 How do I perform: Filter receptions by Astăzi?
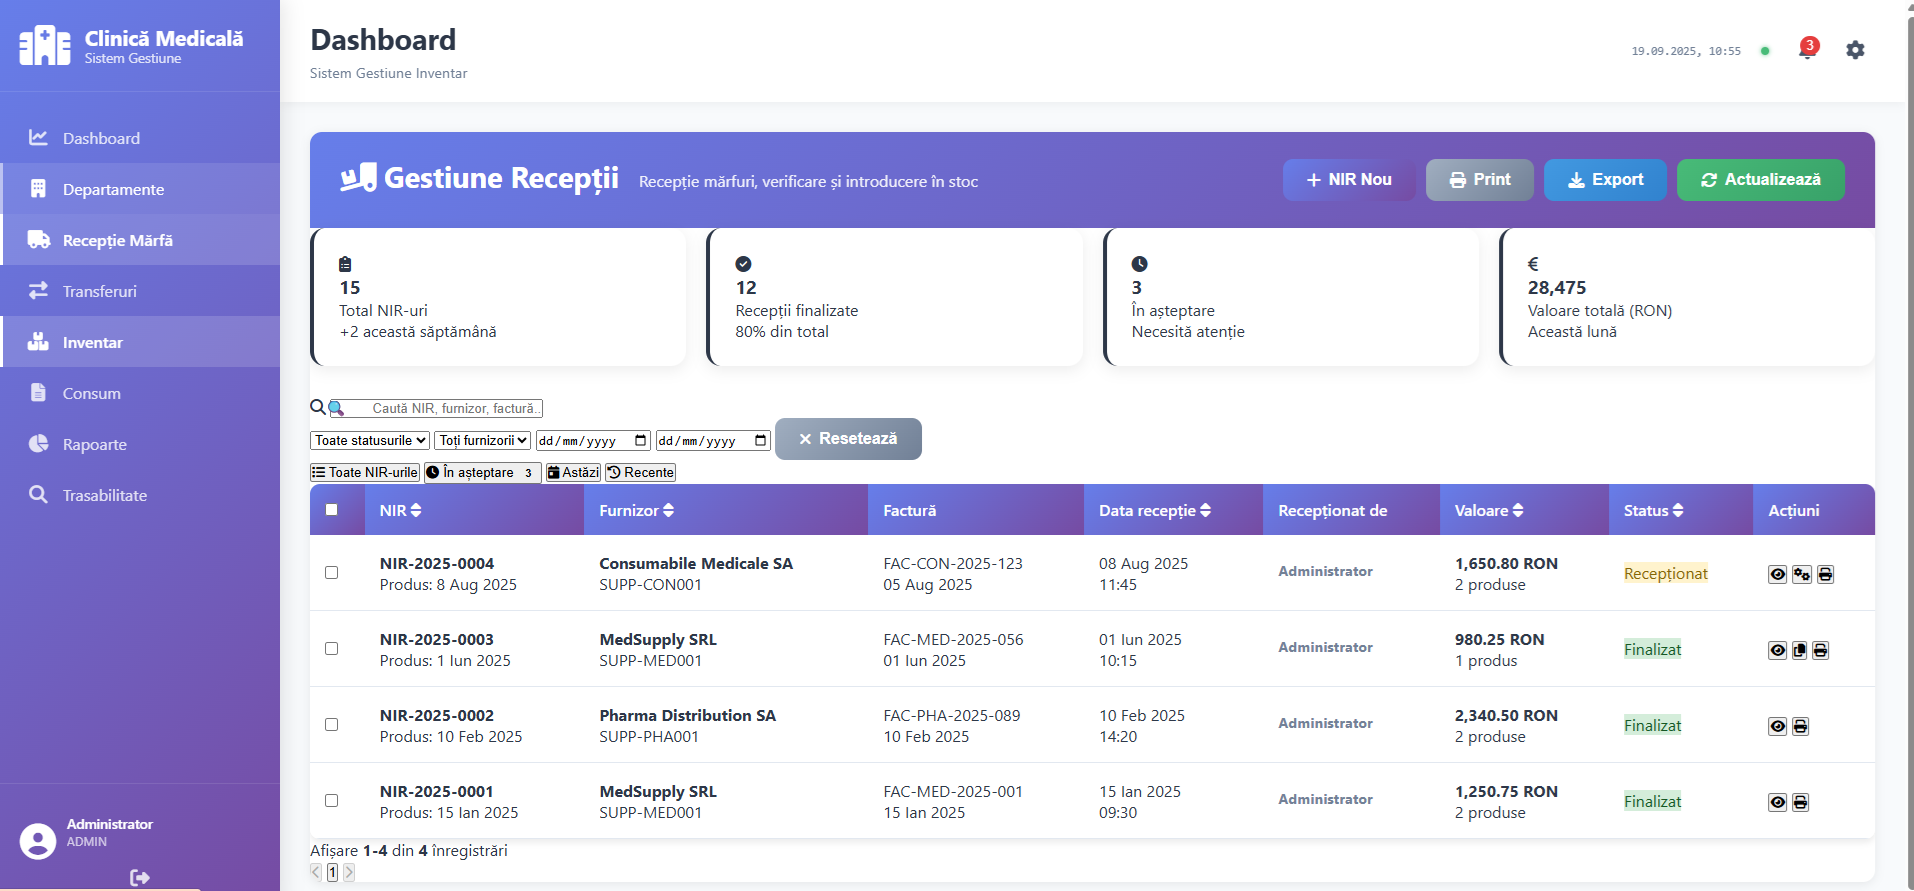573,472
